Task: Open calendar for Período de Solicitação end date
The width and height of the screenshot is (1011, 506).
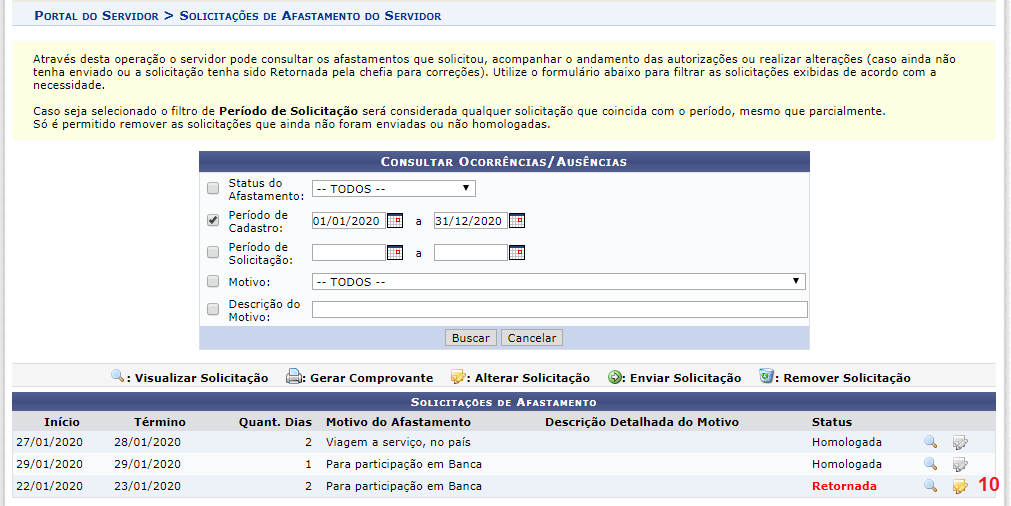Action: pyautogui.click(x=517, y=253)
